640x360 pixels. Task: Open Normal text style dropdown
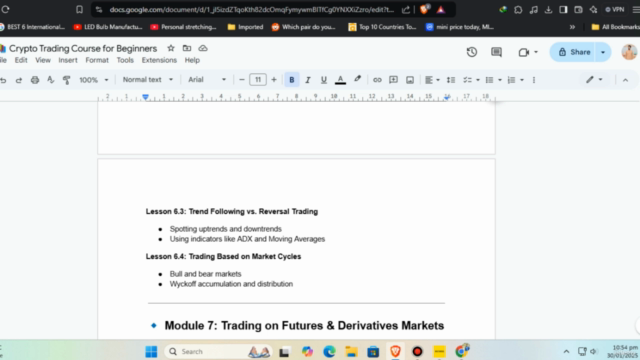coord(148,80)
